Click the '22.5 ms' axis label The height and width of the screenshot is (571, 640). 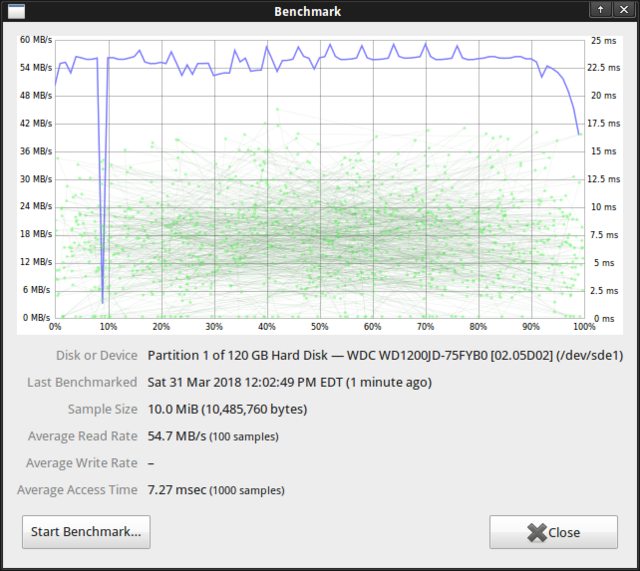[604, 67]
